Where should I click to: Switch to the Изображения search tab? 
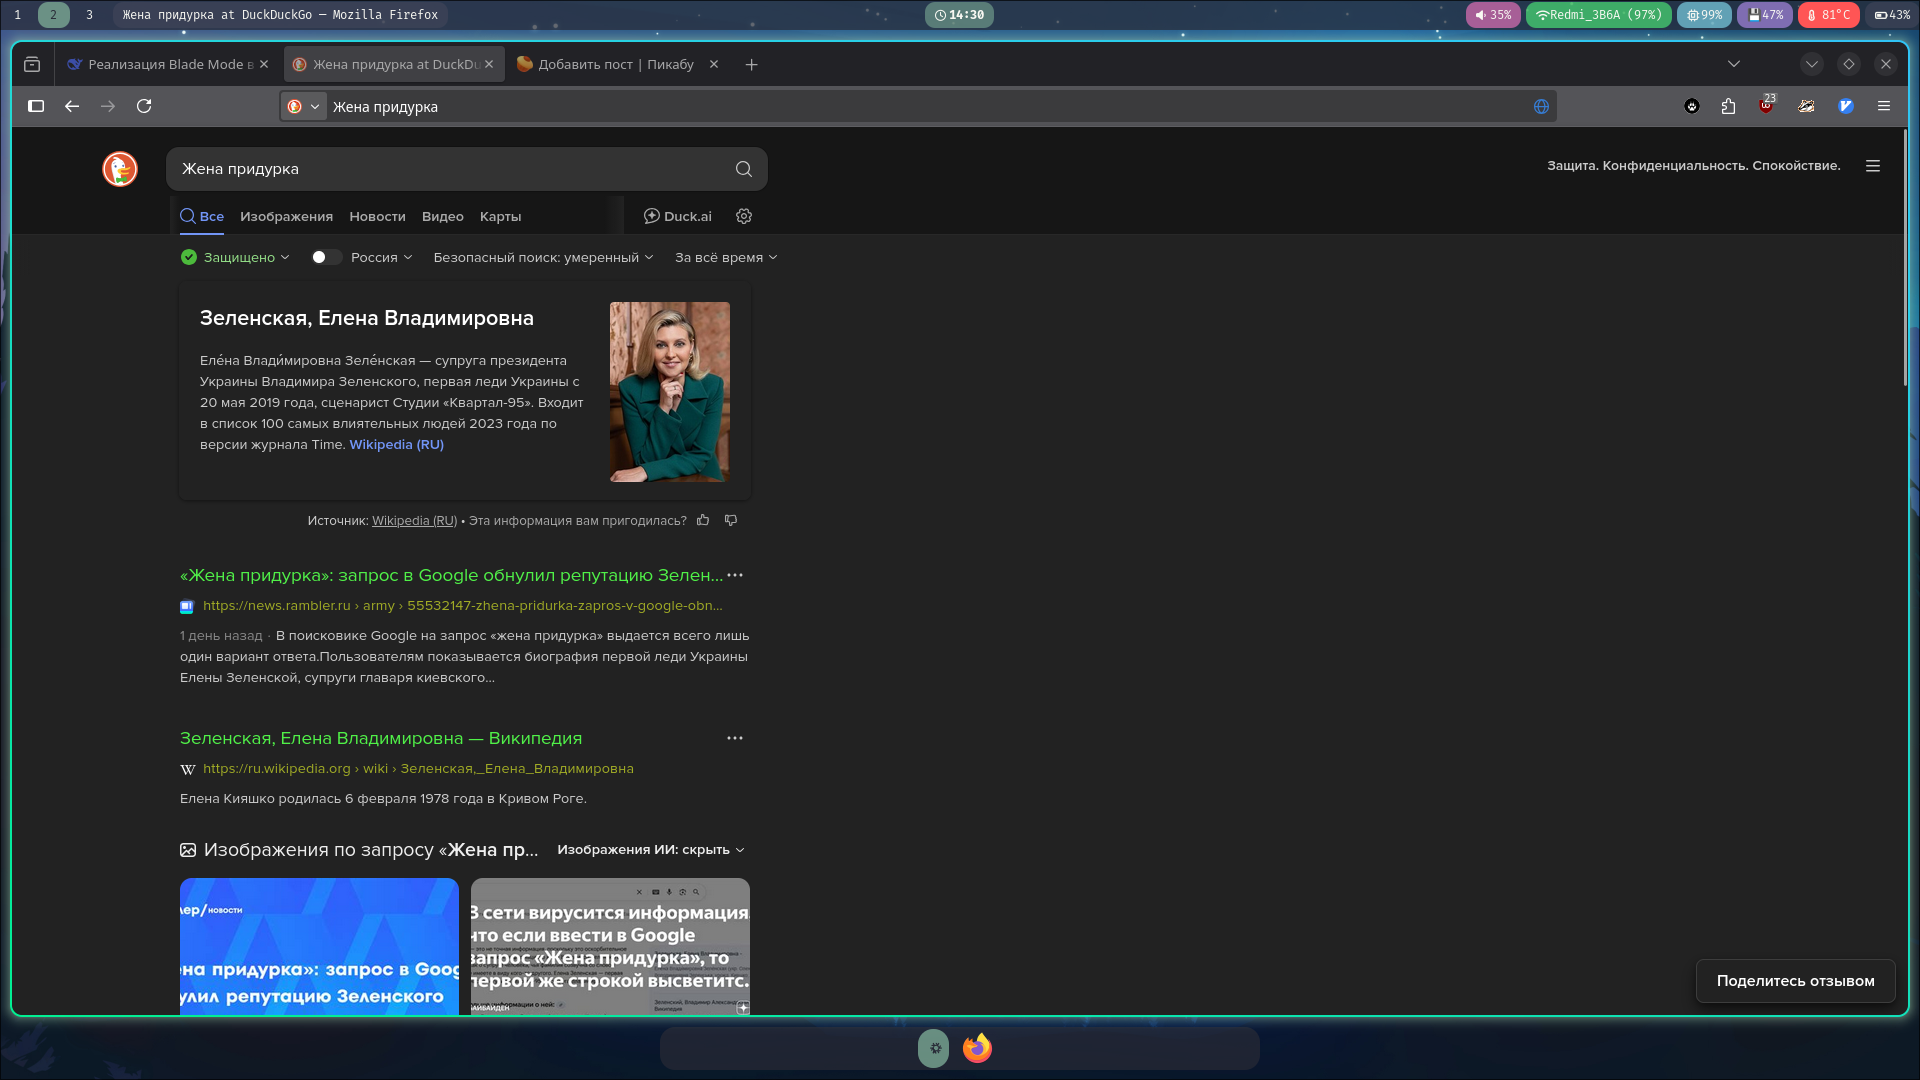286,216
